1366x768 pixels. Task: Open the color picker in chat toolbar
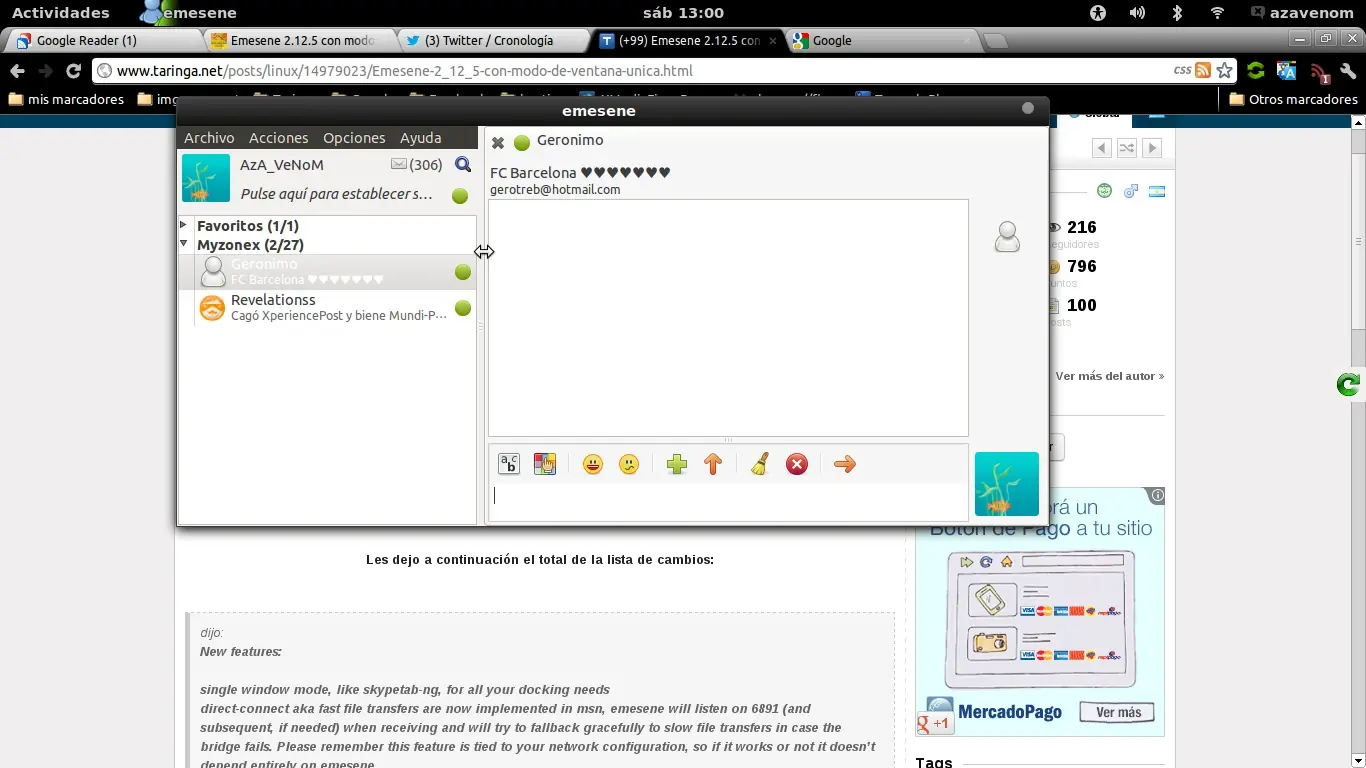[545, 464]
